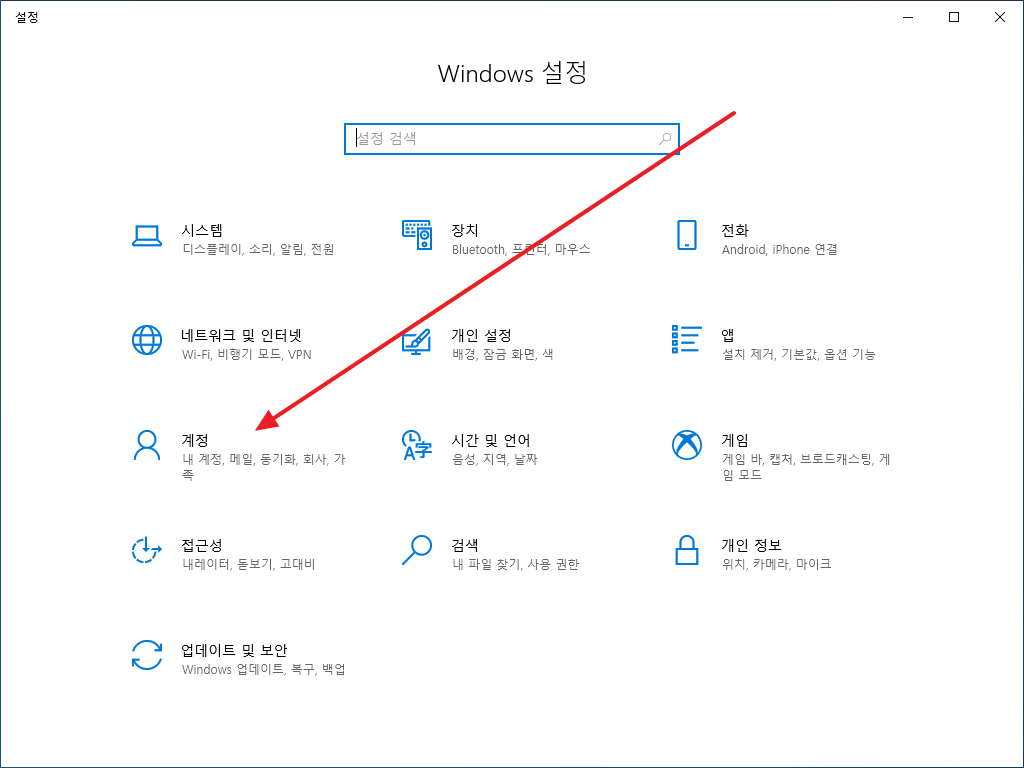Open the 개인 설정 paintbrush icon
Image resolution: width=1024 pixels, height=768 pixels.
(x=417, y=341)
